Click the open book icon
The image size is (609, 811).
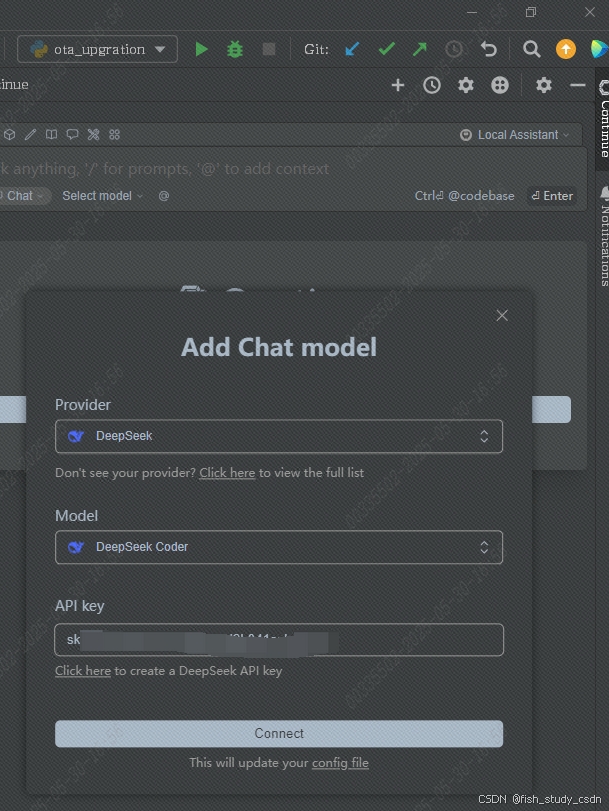click(51, 134)
